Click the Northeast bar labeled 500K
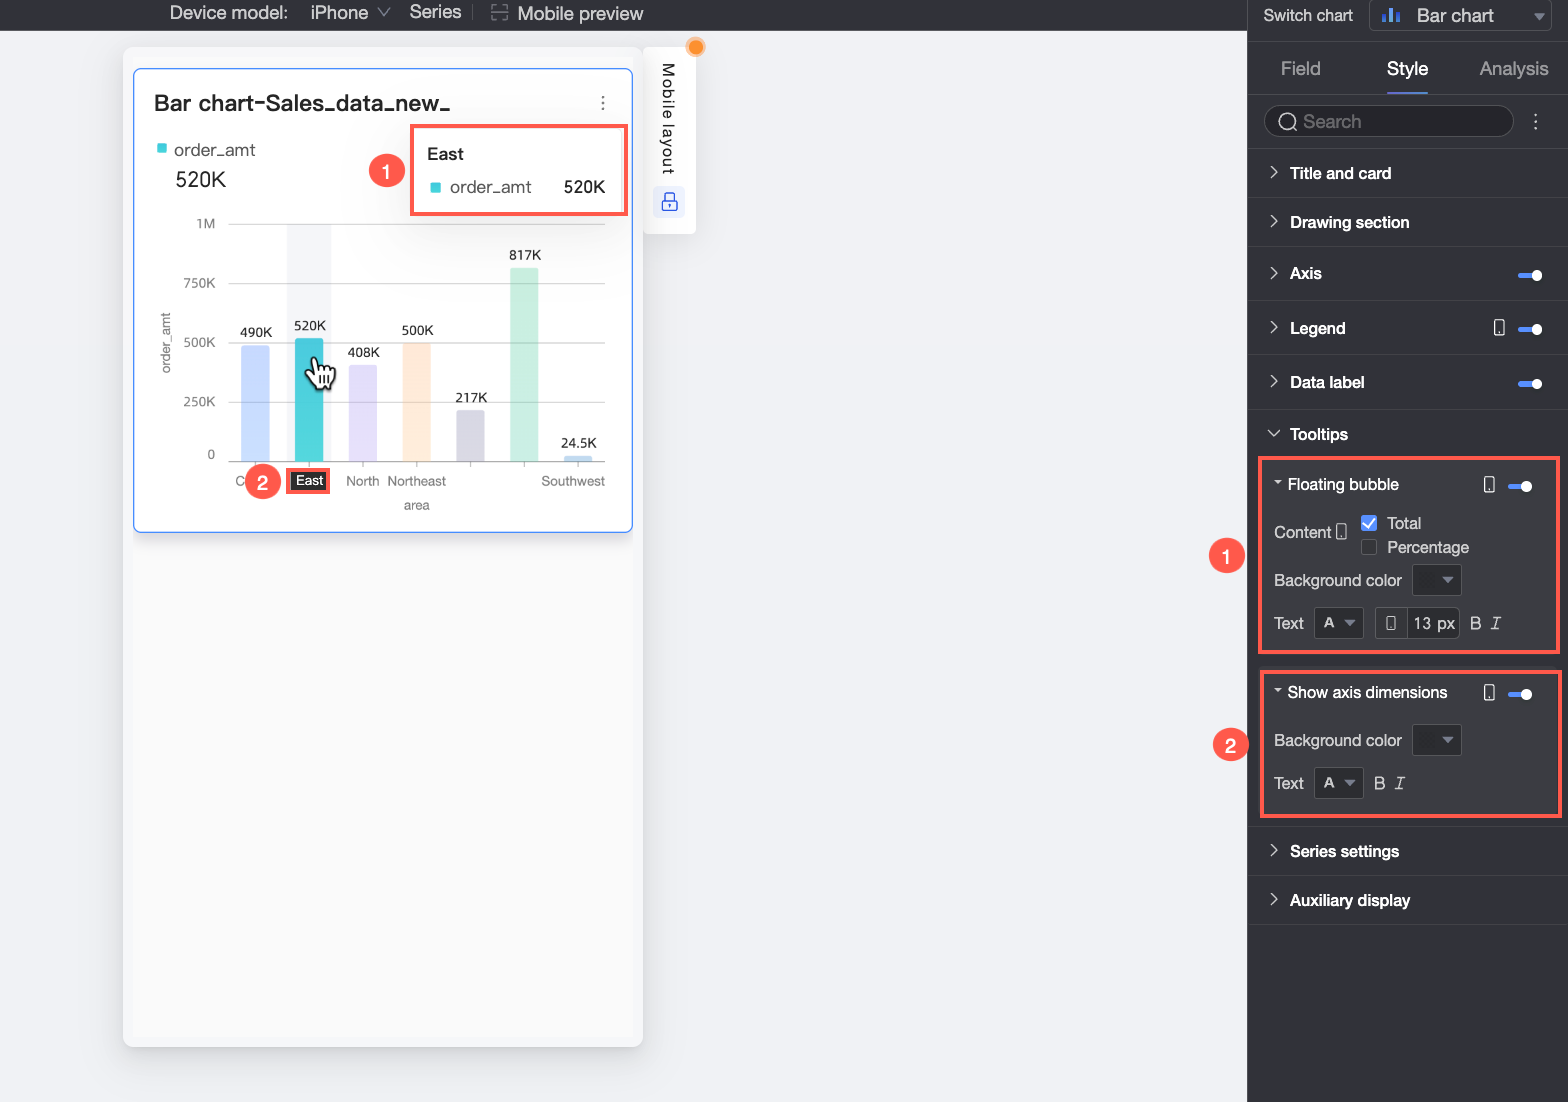Image resolution: width=1568 pixels, height=1102 pixels. (417, 402)
